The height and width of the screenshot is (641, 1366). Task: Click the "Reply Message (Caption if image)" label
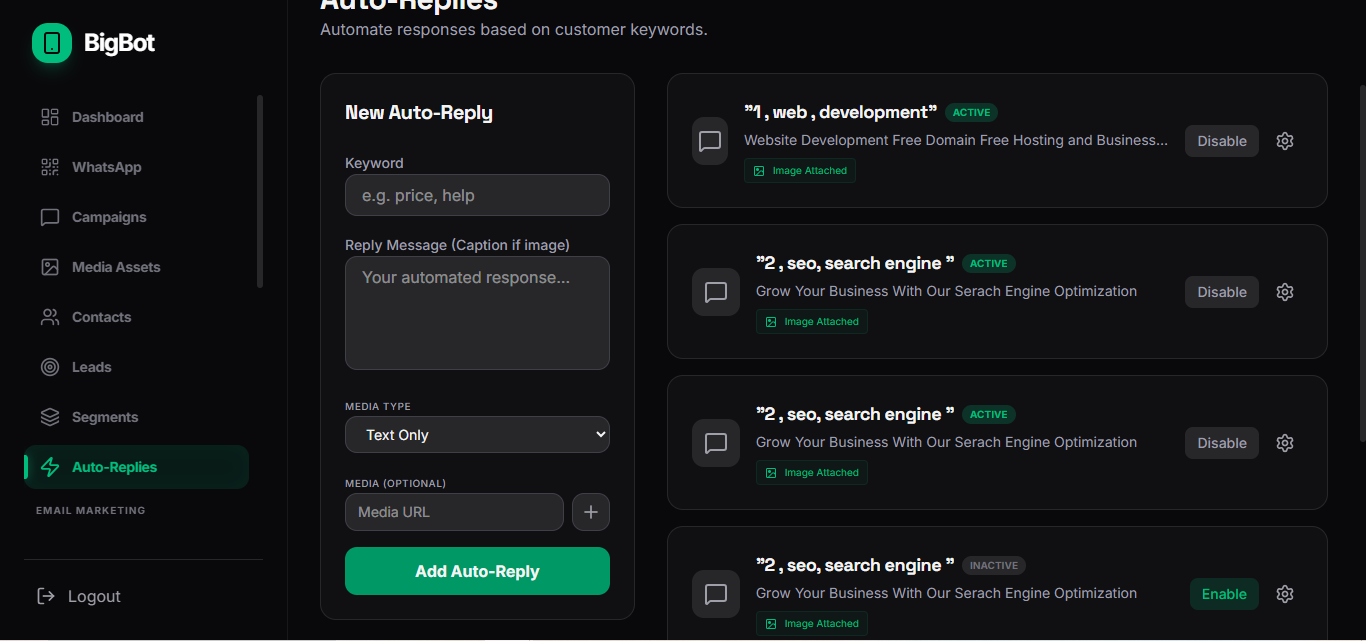(x=458, y=245)
